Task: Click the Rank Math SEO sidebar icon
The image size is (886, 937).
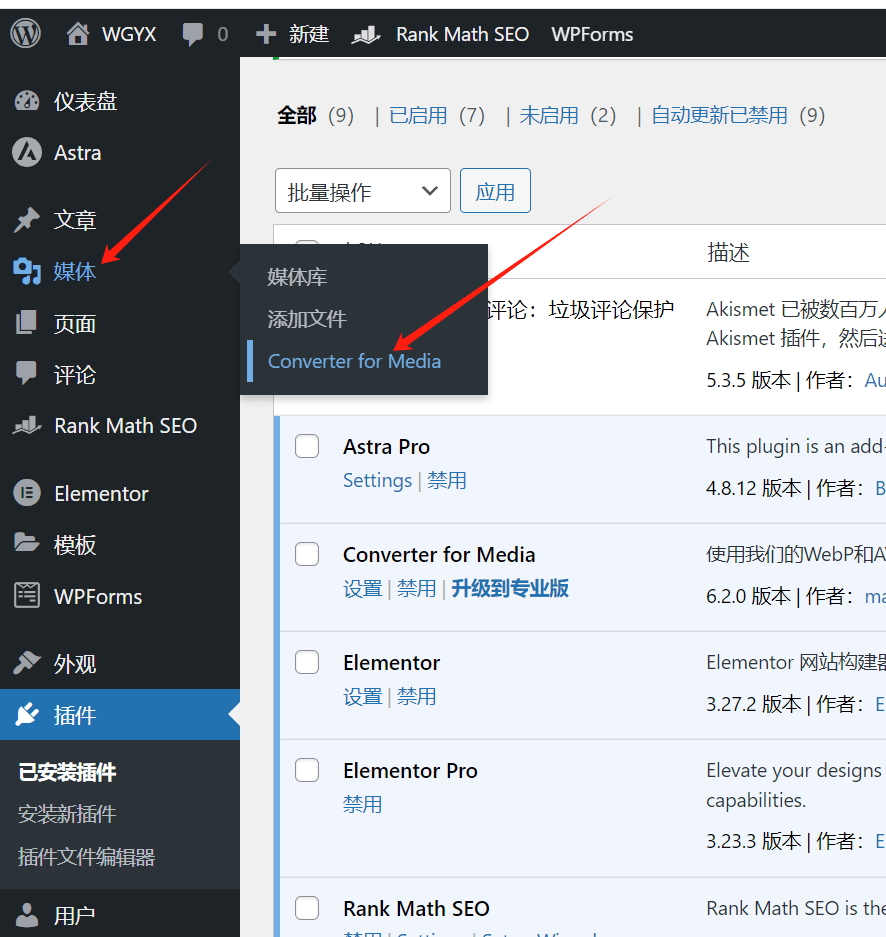Action: [x=27, y=425]
